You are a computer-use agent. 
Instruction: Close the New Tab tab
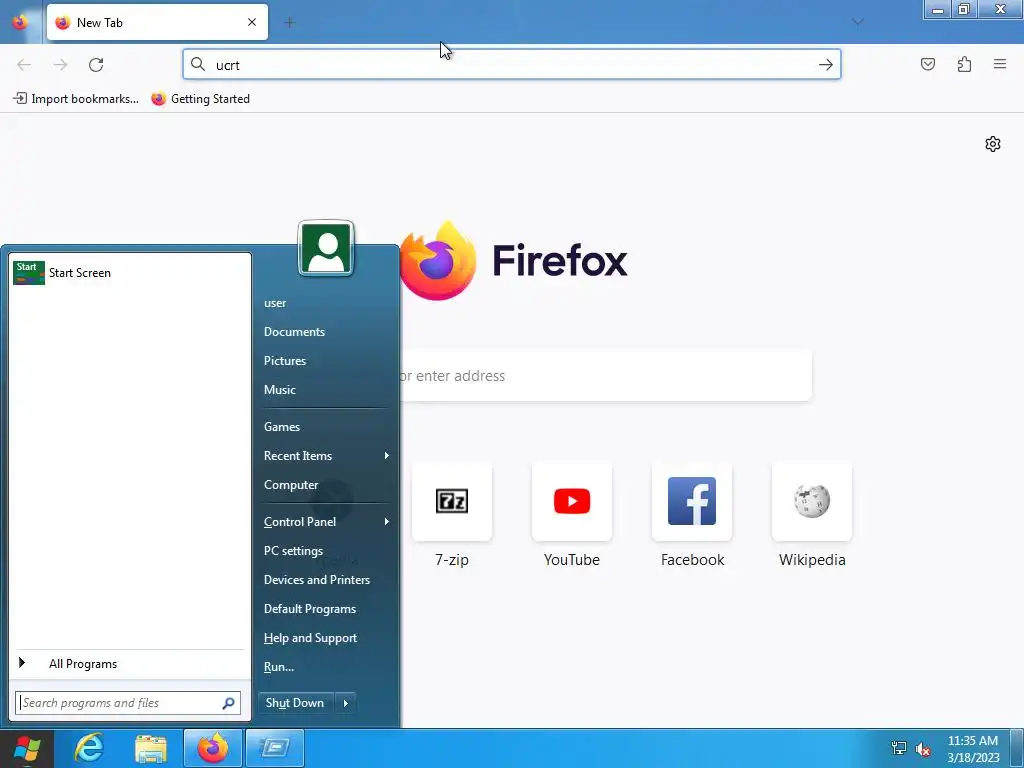click(x=252, y=22)
